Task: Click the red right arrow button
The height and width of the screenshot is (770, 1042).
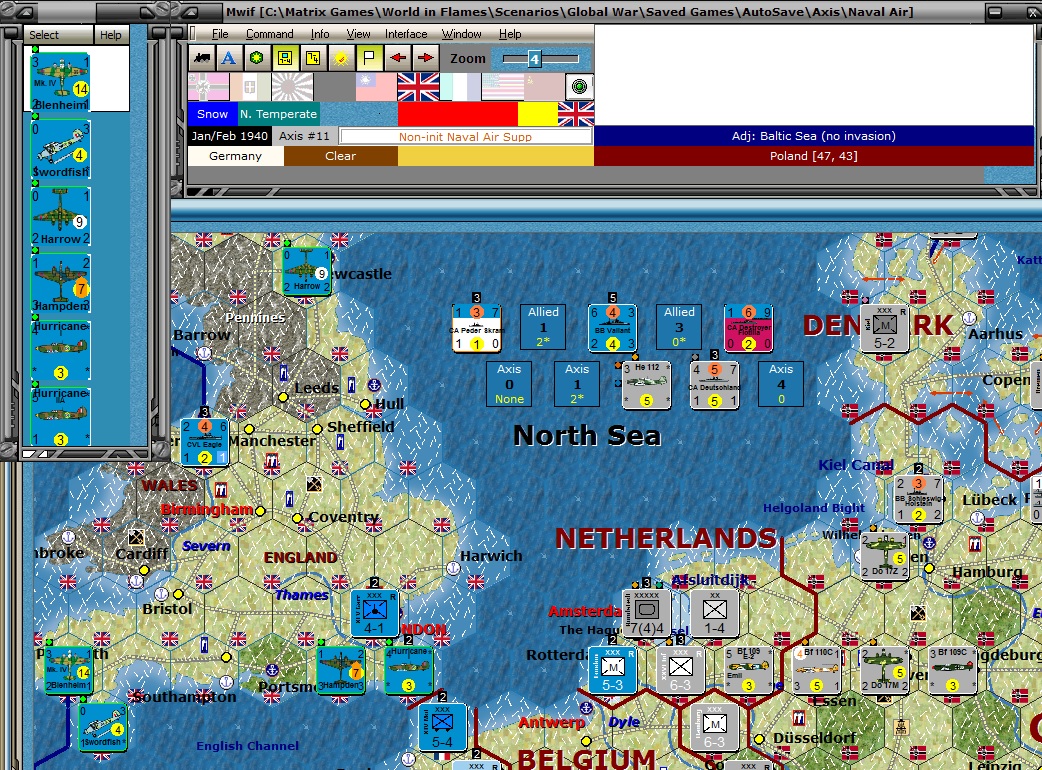Action: pyautogui.click(x=425, y=58)
